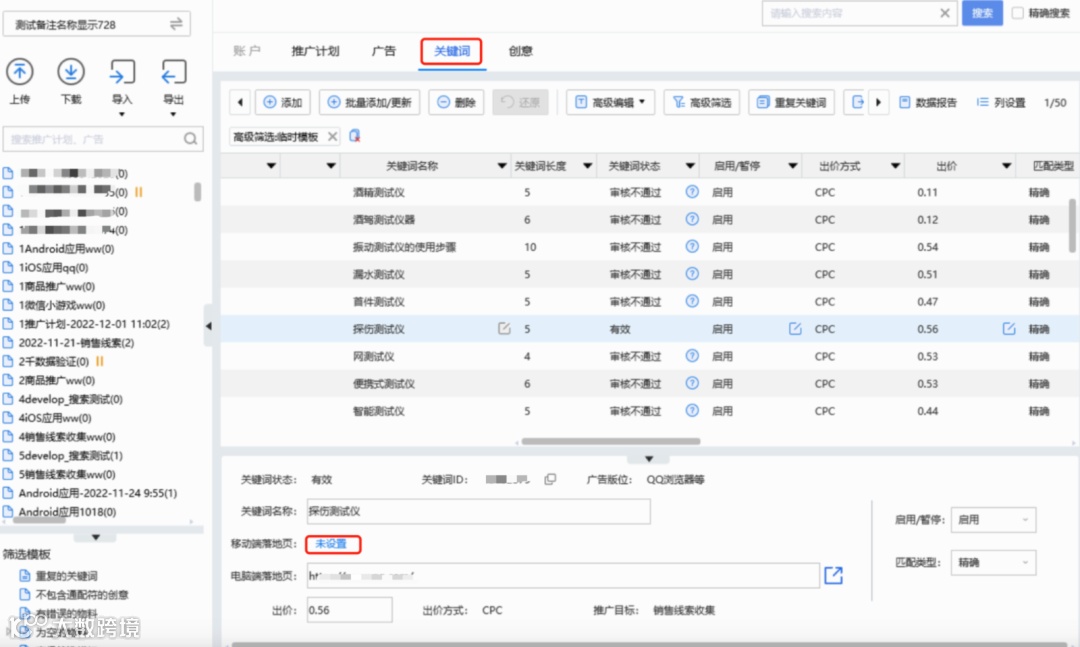The width and height of the screenshot is (1080, 647).
Task: Click the clear-filter icon beside the filter tag
Action: click(x=355, y=136)
